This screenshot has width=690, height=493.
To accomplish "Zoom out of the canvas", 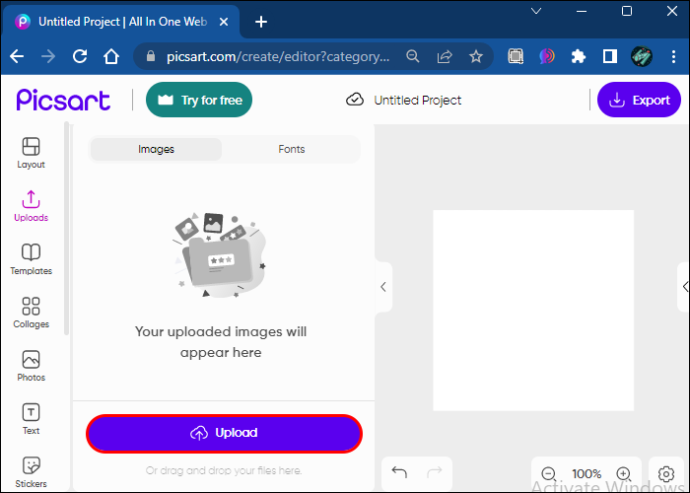I will pos(549,474).
